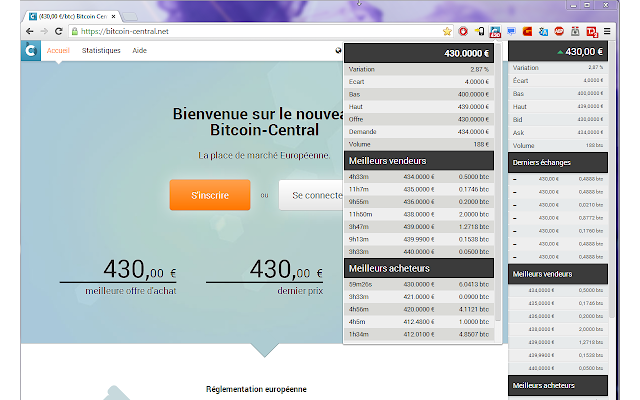Click the buyer row at 421.0000 €
This screenshot has width=640, height=400.
click(x=419, y=297)
